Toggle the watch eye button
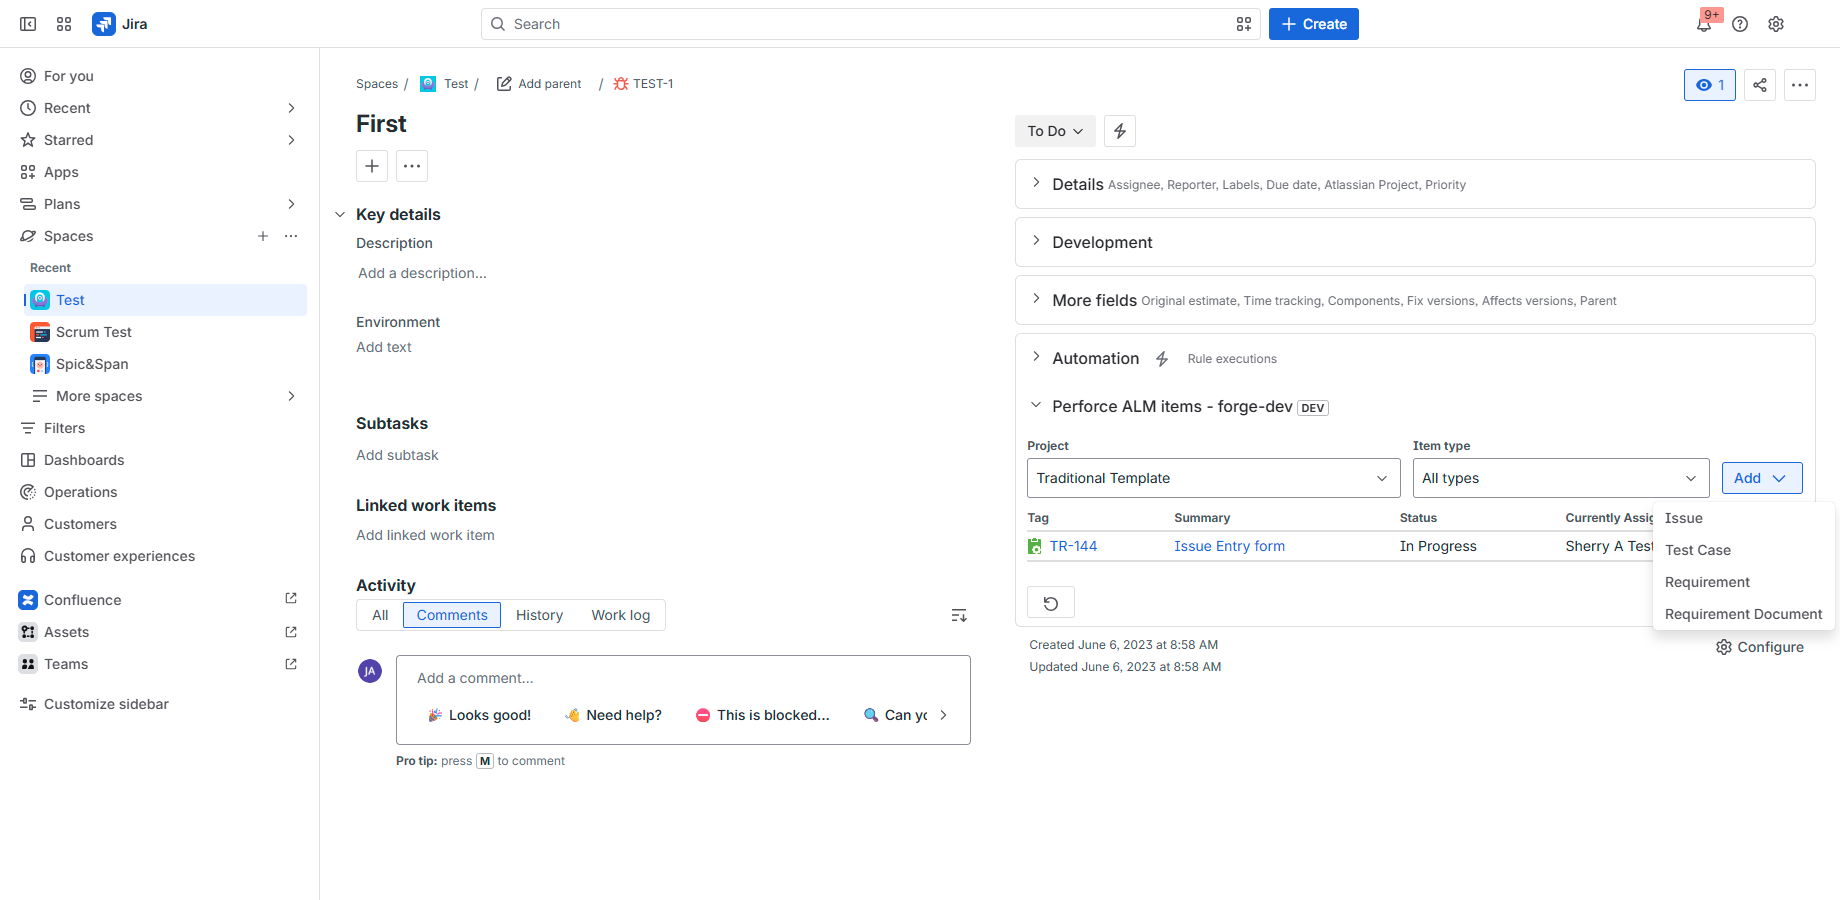The image size is (1840, 900). point(1710,85)
